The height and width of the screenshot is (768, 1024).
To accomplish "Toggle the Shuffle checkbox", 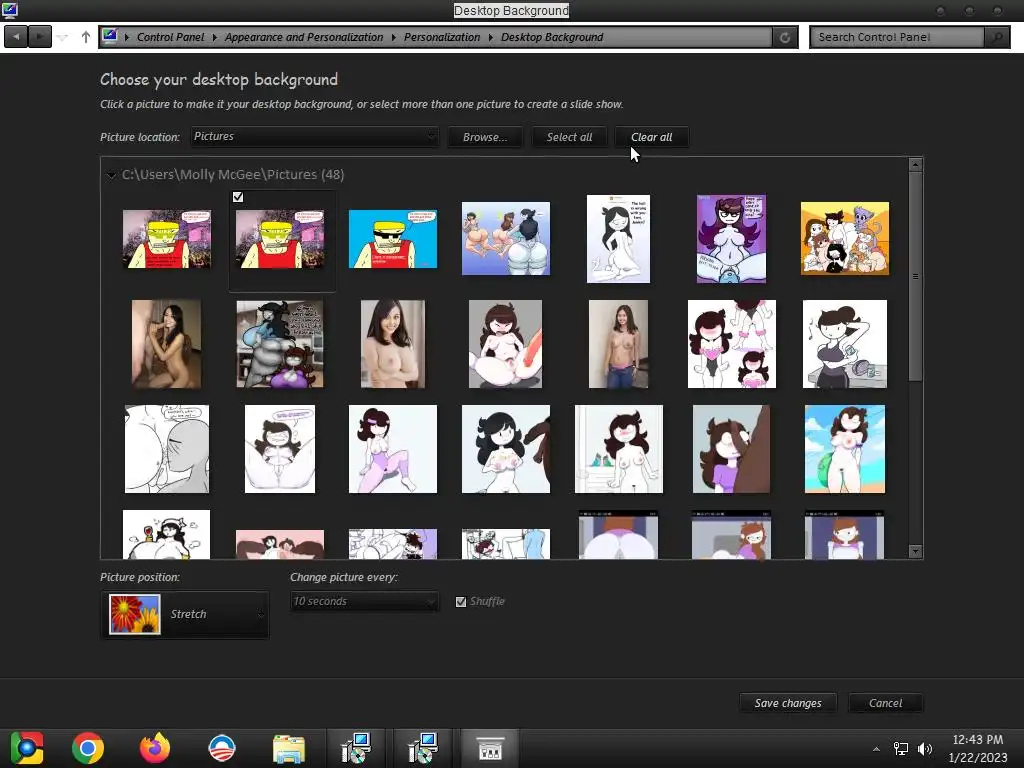I will (461, 601).
